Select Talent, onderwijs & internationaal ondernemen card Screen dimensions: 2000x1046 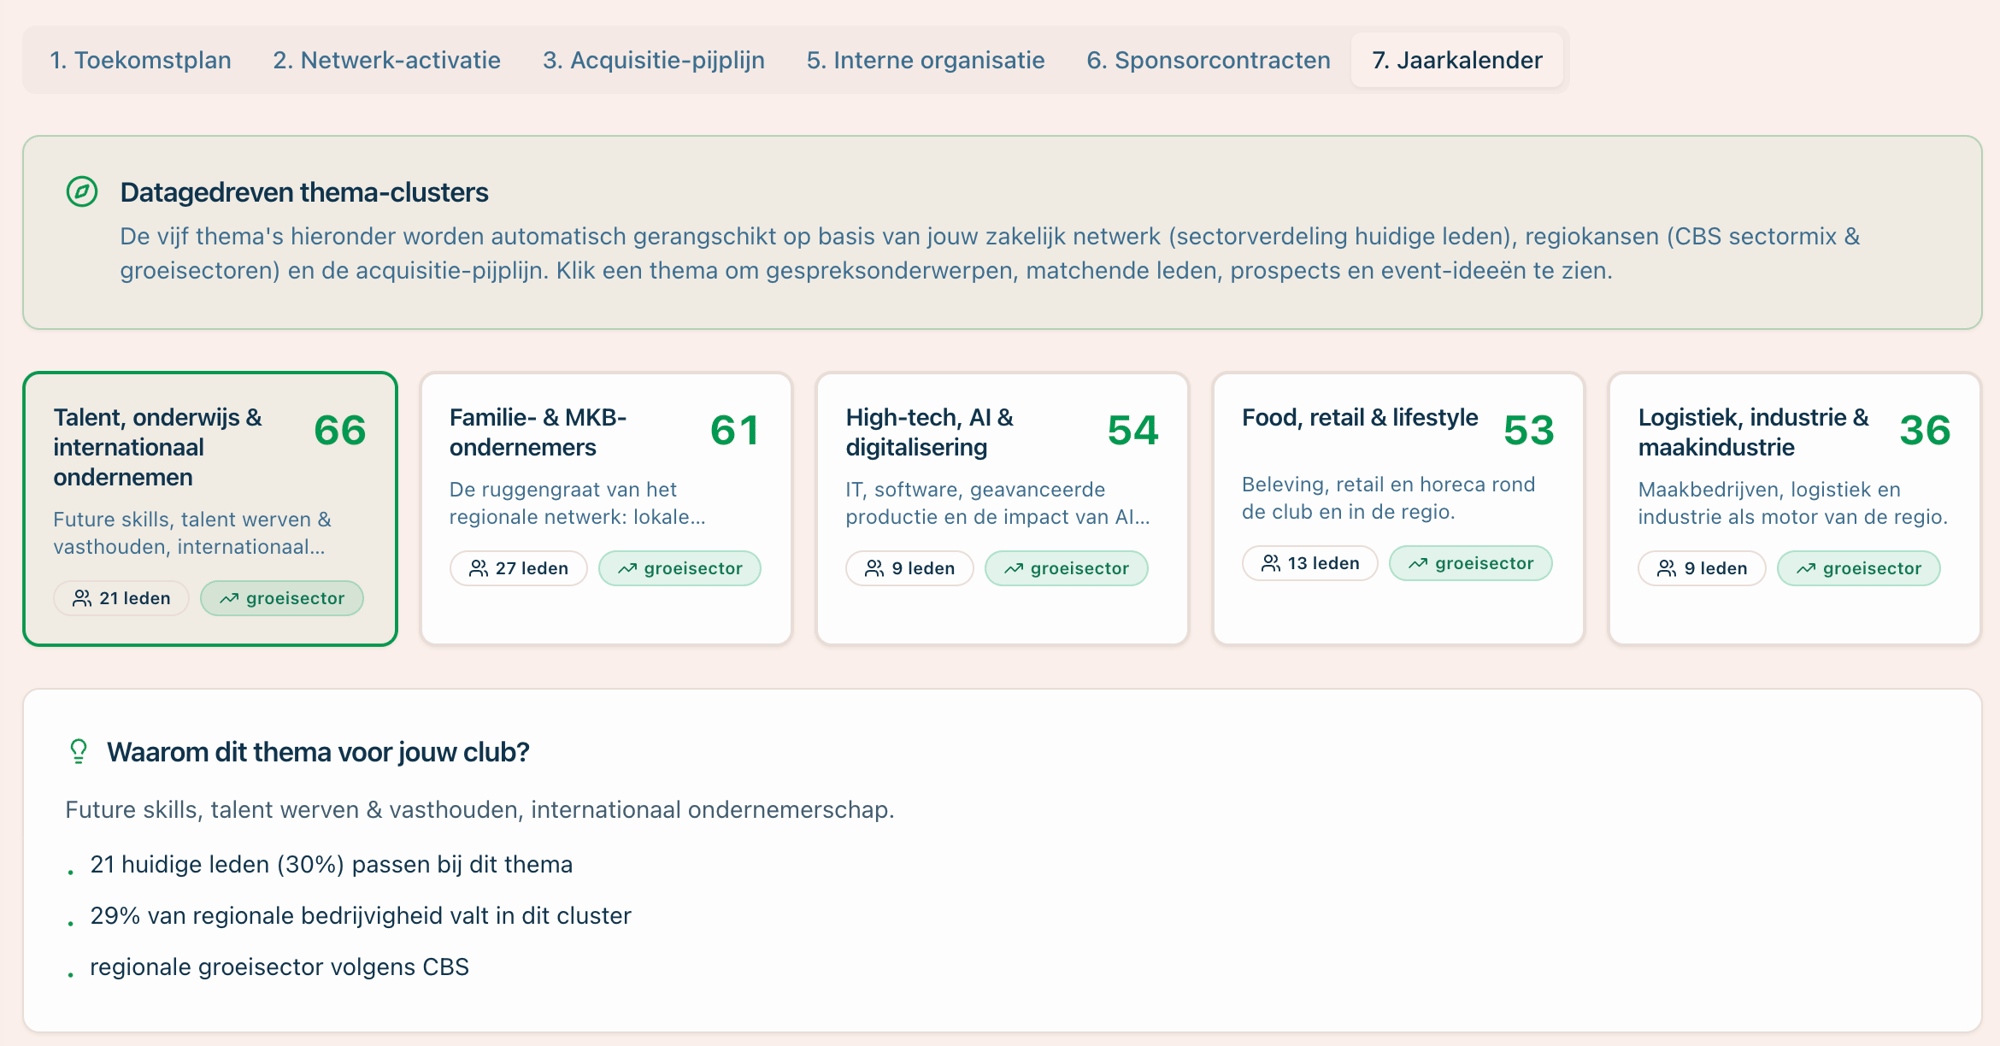(210, 509)
